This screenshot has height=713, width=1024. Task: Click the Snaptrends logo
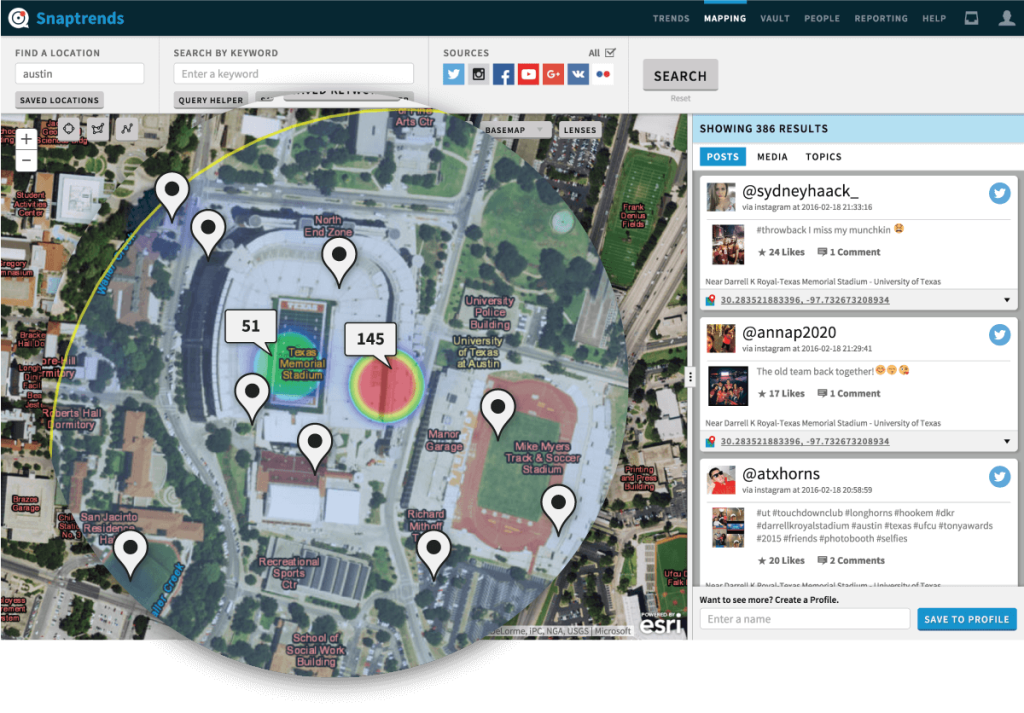[62, 17]
